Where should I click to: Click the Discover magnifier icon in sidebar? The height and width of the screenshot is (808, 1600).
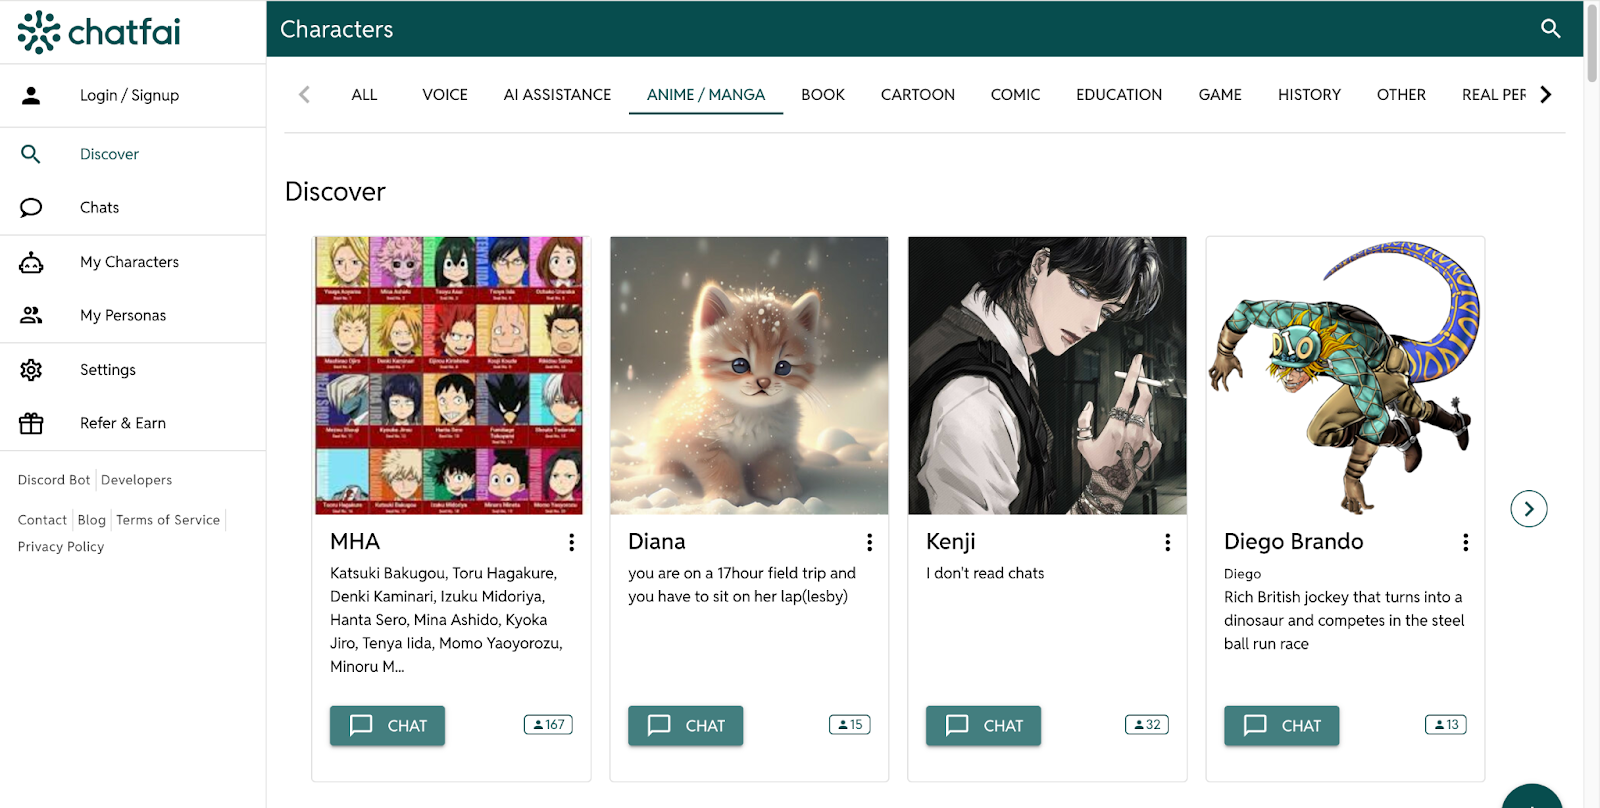click(31, 154)
